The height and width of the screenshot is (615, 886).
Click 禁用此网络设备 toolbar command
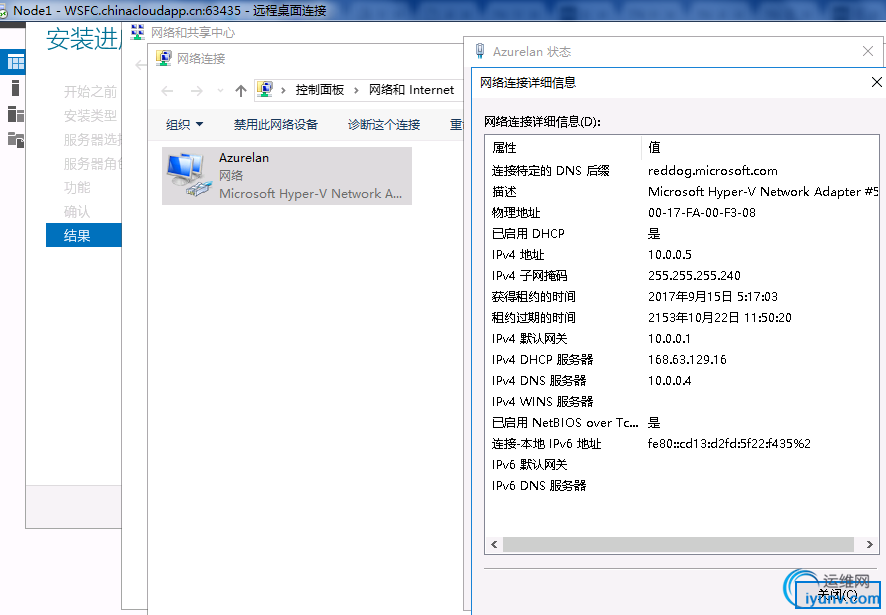tap(276, 124)
